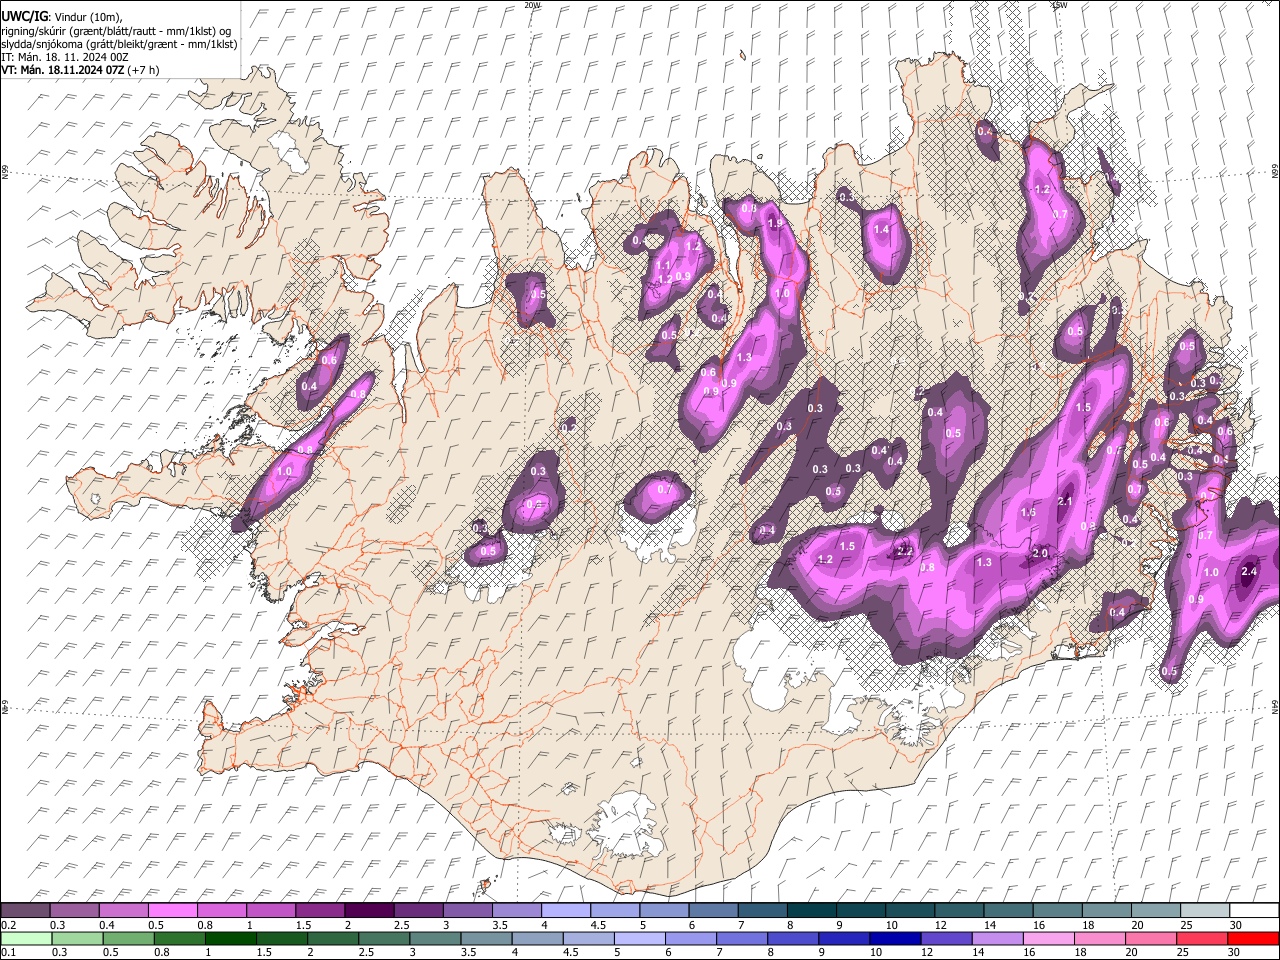This screenshot has height=960, width=1280.
Task: Pick the light periwinkle swatch labeled 4 in the purple scale
Action: pyautogui.click(x=565, y=910)
